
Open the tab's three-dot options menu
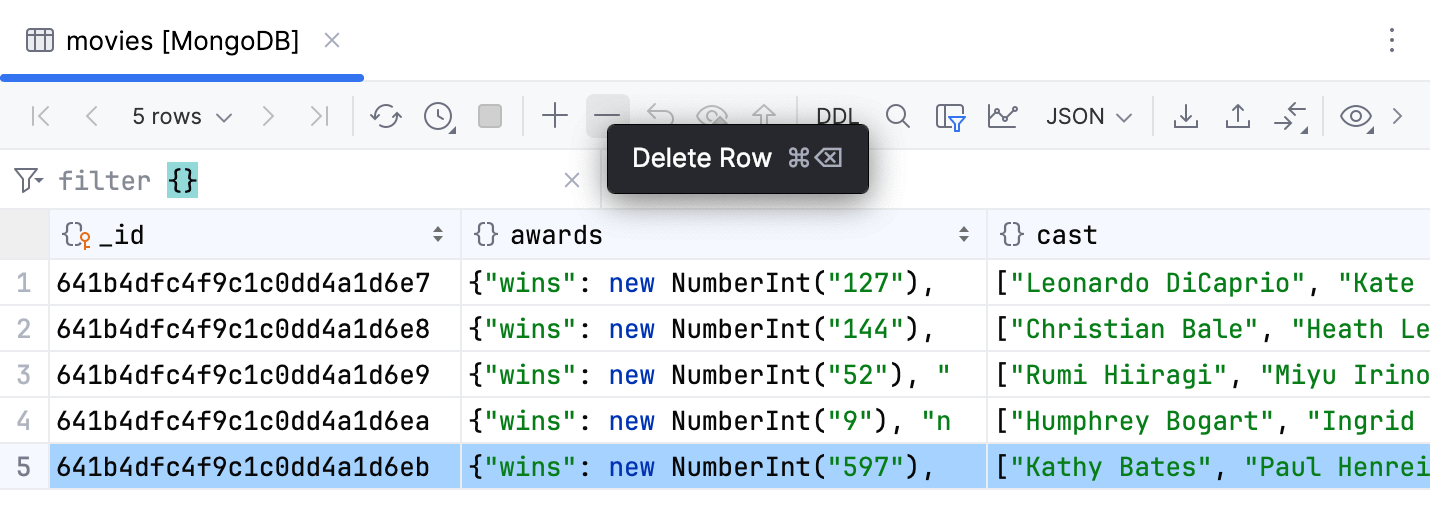point(1392,40)
